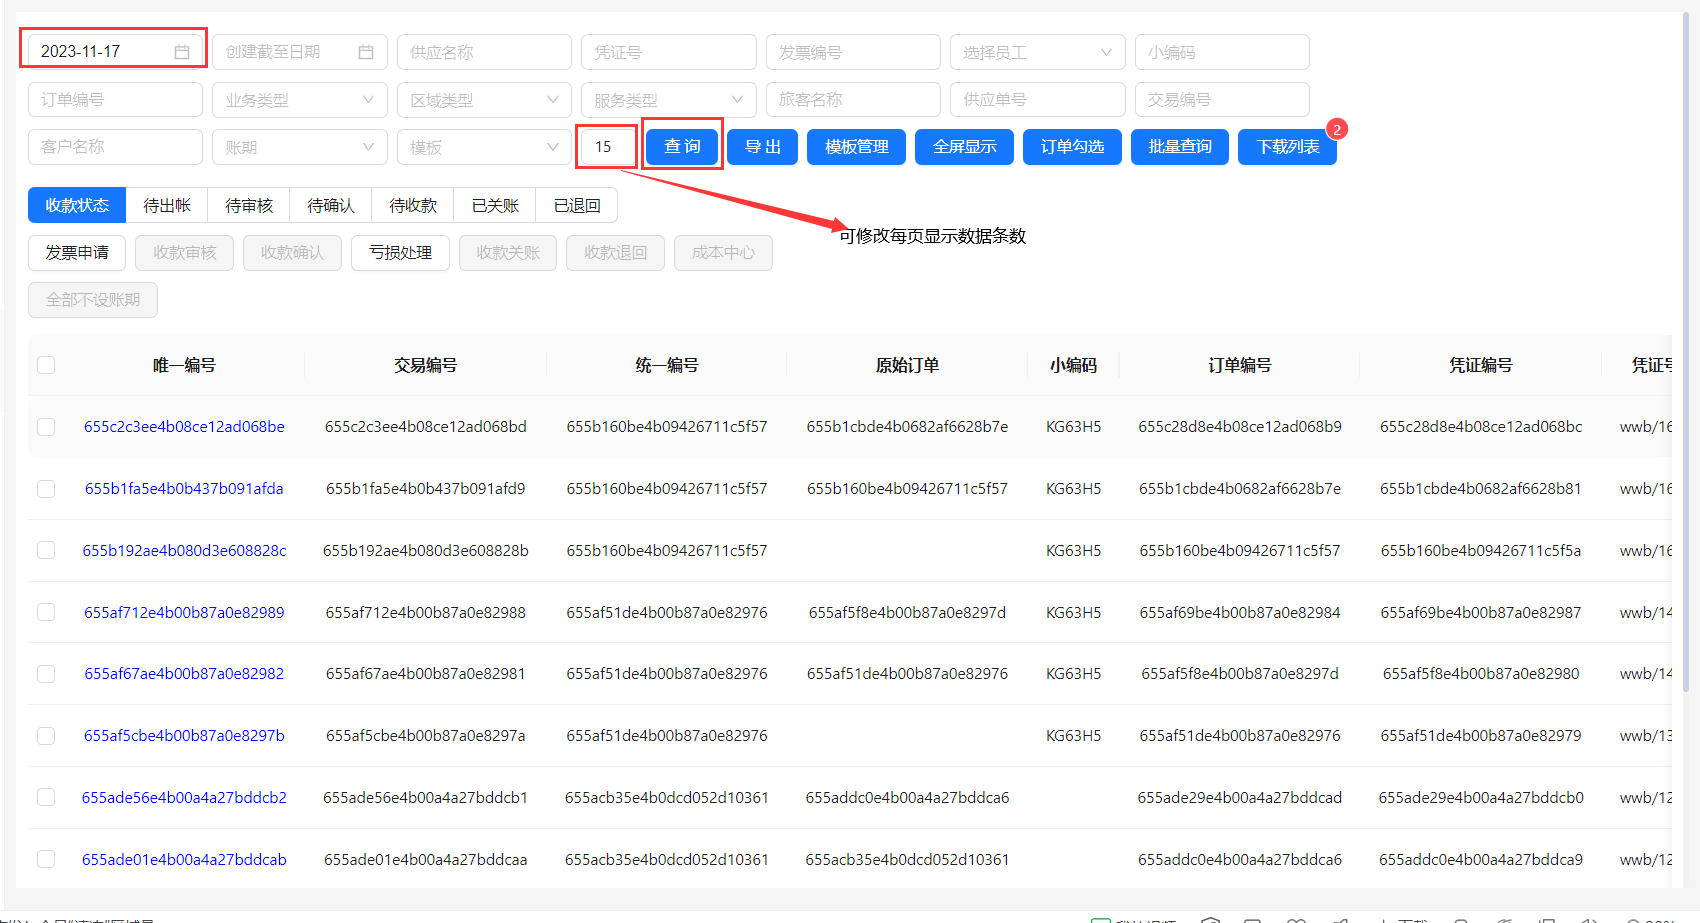Click the 订单编号 input field

point(115,100)
